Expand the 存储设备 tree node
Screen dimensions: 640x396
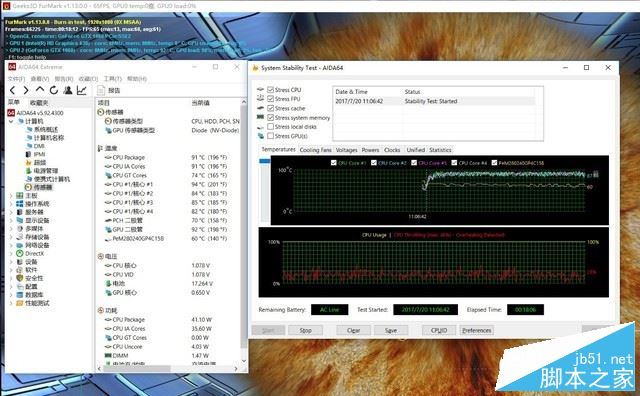click(x=11, y=237)
